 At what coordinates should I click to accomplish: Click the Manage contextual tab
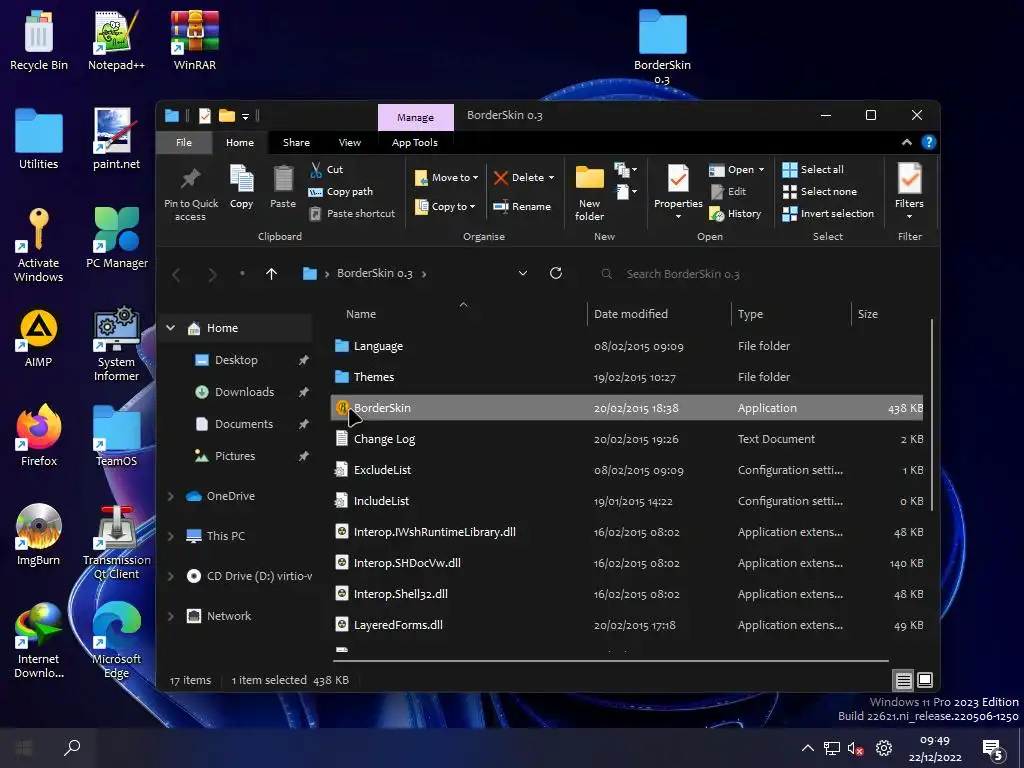[415, 118]
